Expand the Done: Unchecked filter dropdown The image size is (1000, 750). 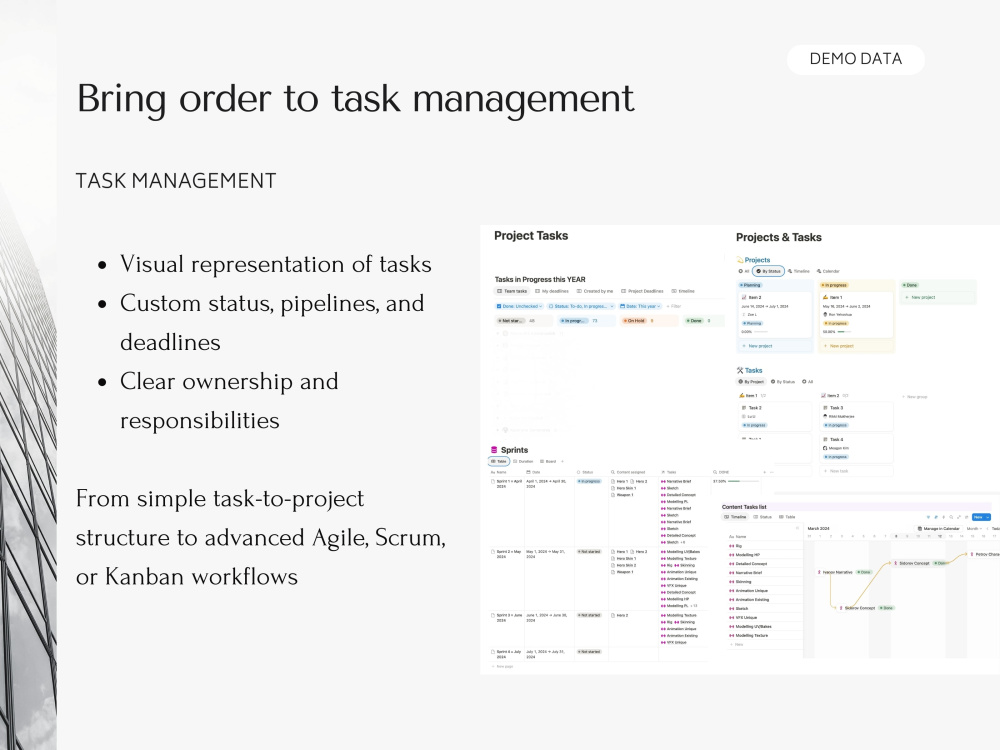pos(519,306)
